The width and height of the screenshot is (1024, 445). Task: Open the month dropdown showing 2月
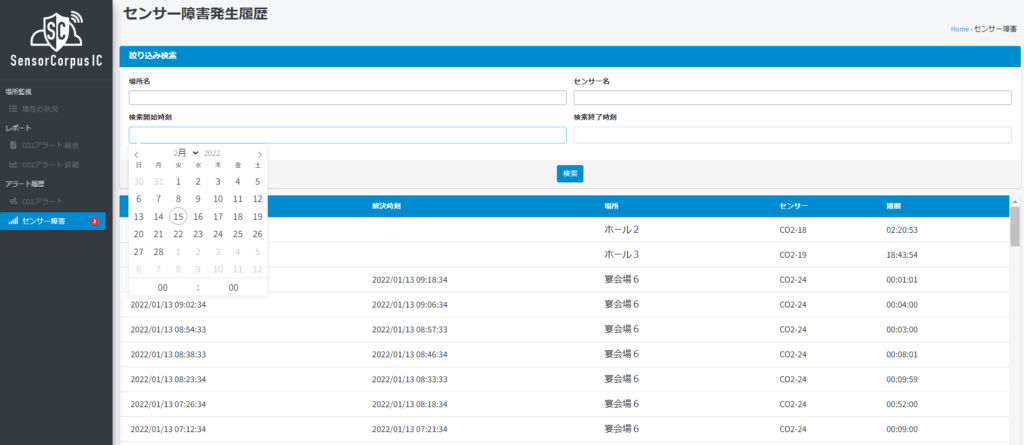pos(186,153)
